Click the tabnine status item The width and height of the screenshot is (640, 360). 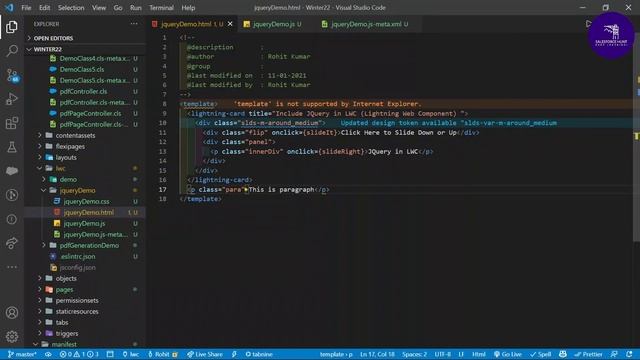point(259,354)
